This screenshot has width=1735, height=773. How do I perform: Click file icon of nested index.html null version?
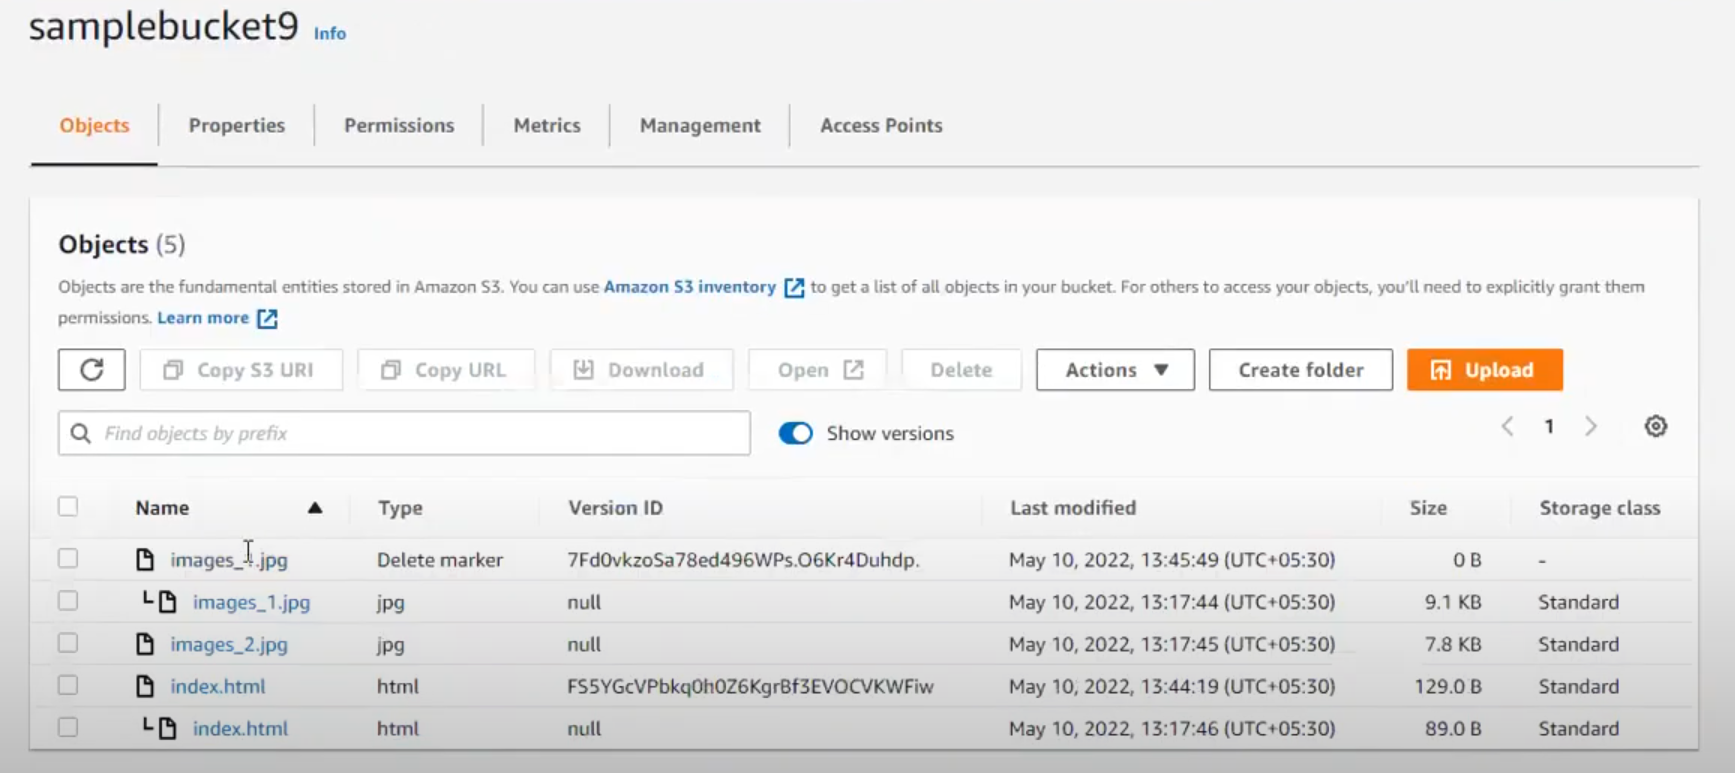pos(168,728)
